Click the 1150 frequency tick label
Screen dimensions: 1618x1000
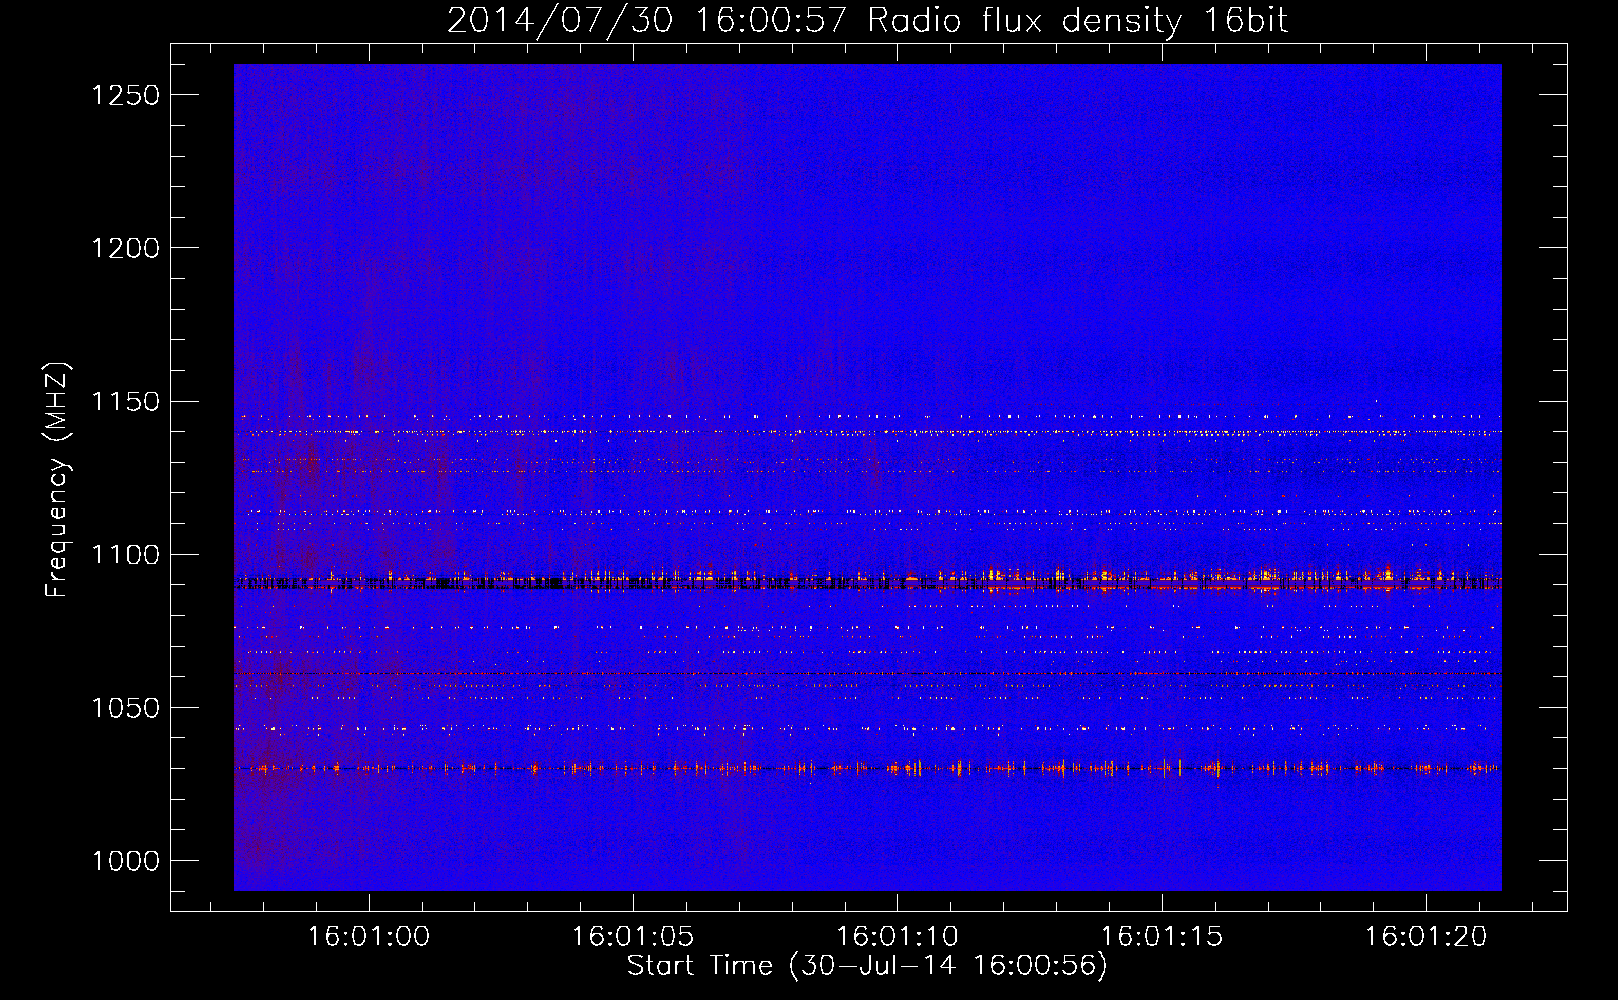tap(125, 401)
